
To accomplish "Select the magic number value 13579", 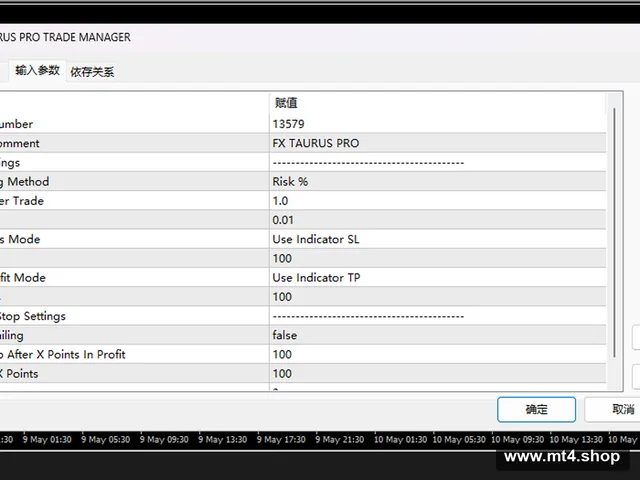I will click(x=438, y=124).
